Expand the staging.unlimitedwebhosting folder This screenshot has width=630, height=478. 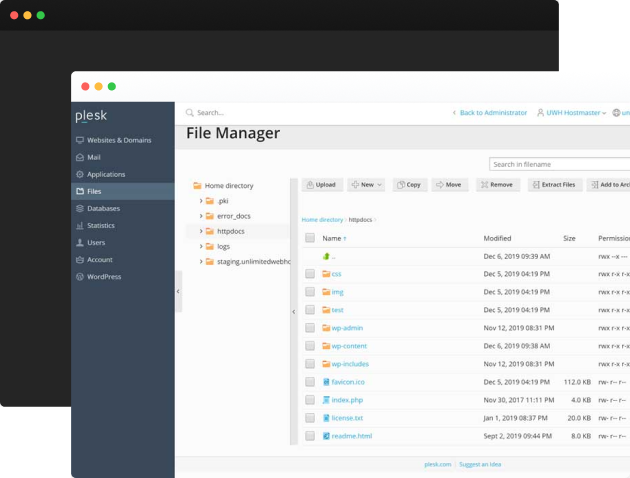pyautogui.click(x=201, y=261)
